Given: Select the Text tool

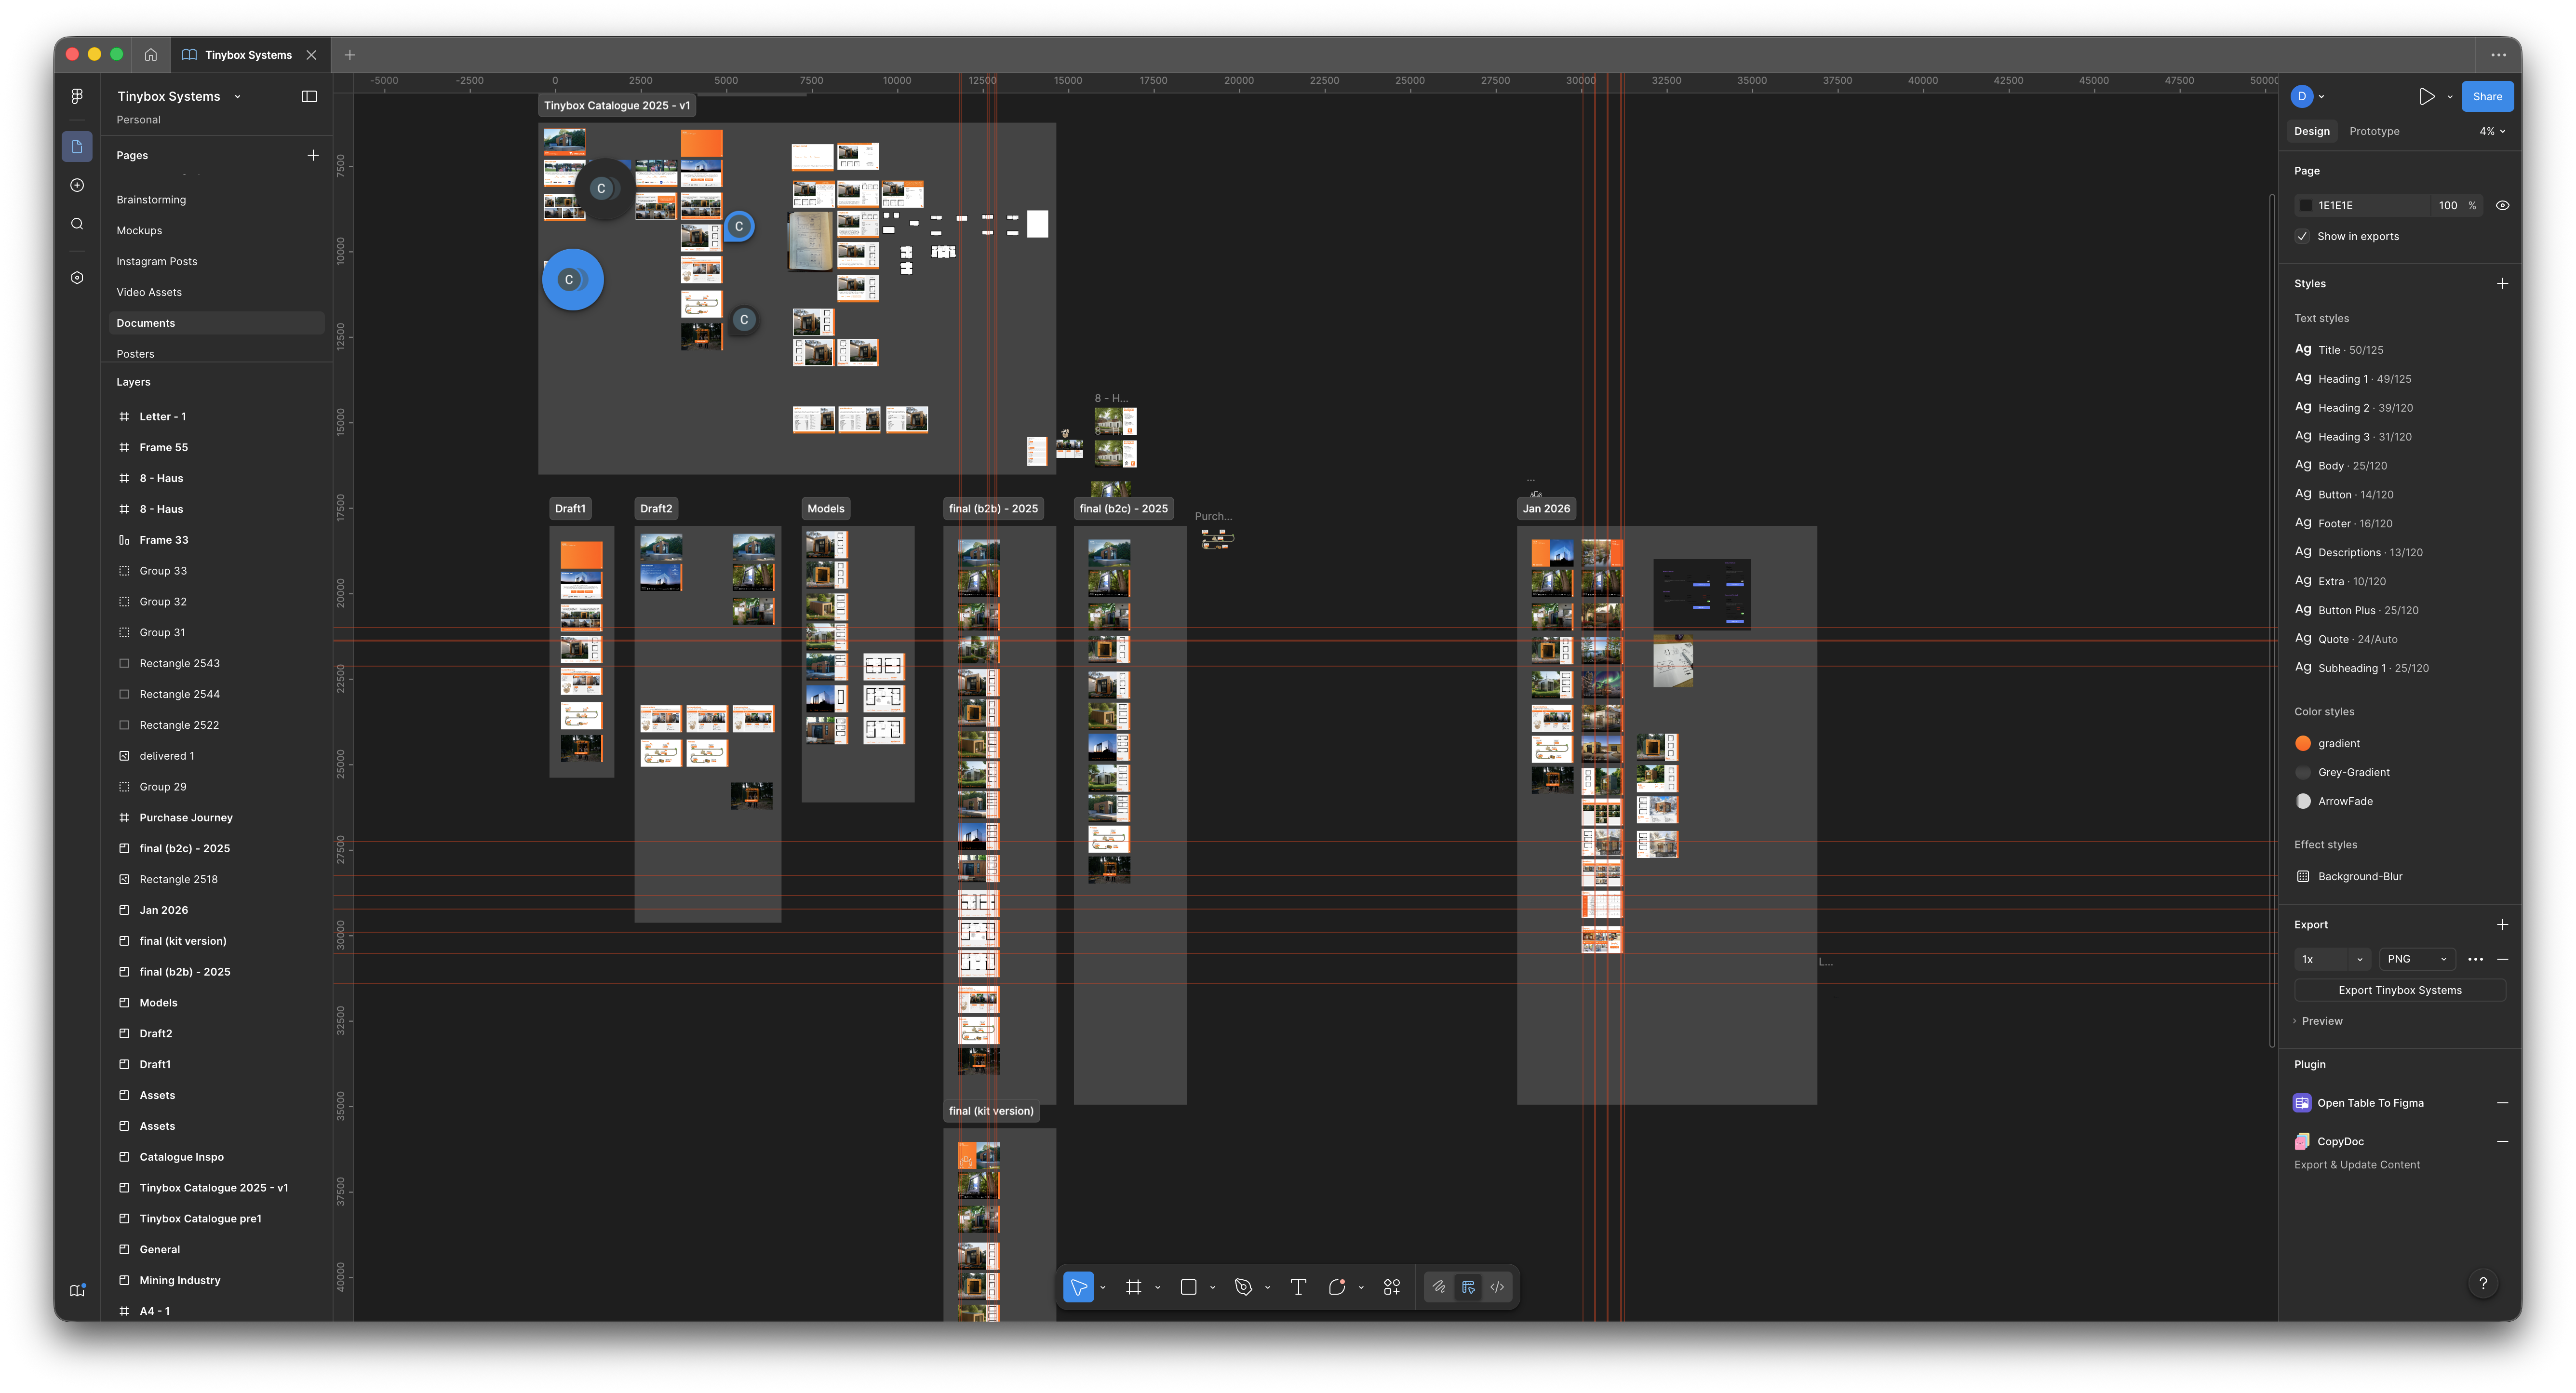Looking at the screenshot, I should coord(1298,1287).
